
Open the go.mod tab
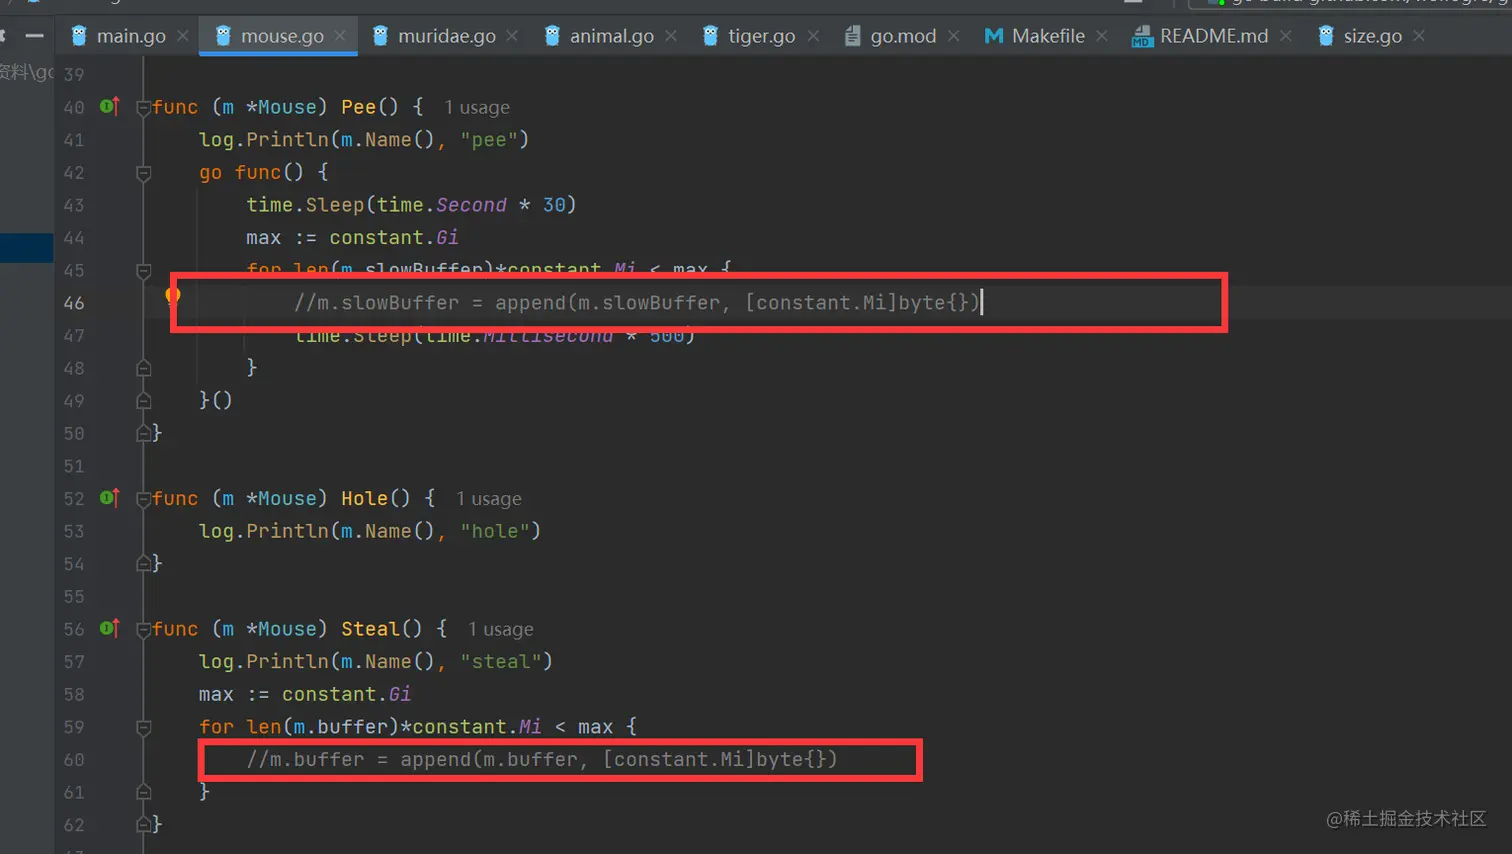point(903,36)
